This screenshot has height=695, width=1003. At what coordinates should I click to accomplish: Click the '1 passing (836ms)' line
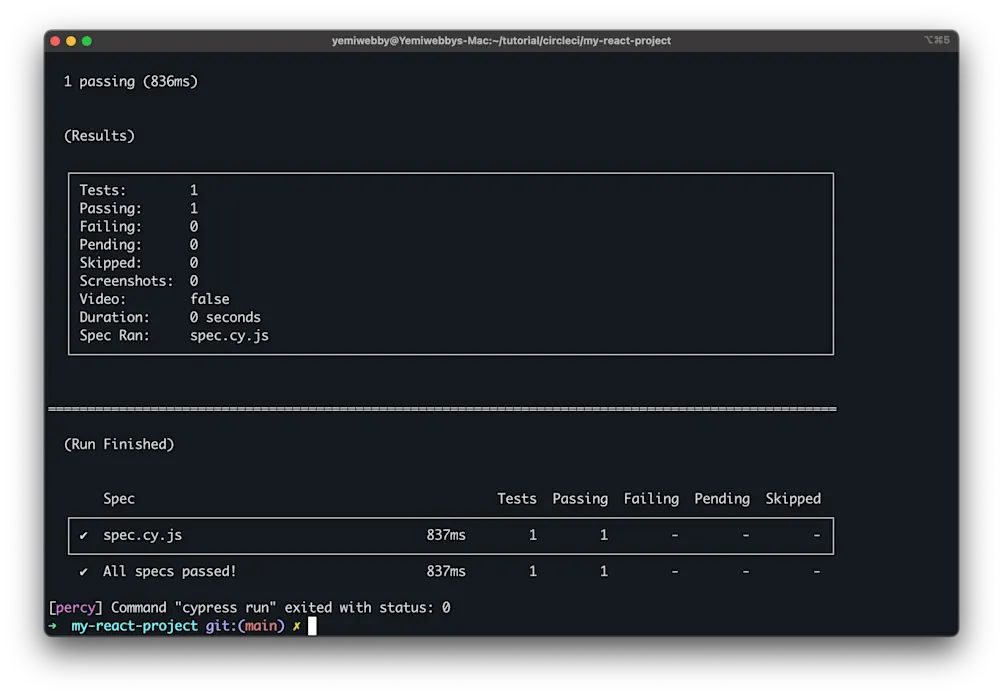coord(130,82)
